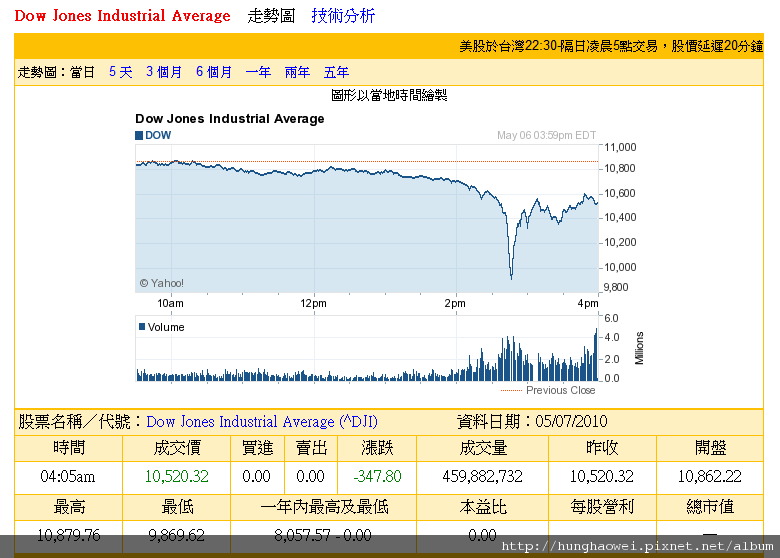Click the 最高 value 10,879.76

[69, 535]
